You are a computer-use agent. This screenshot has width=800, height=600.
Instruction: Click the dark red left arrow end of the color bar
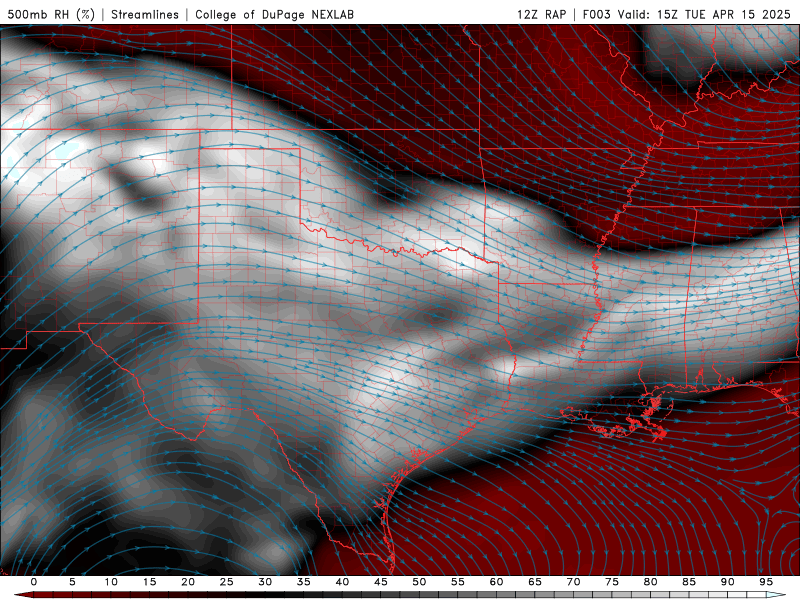(x=24, y=595)
